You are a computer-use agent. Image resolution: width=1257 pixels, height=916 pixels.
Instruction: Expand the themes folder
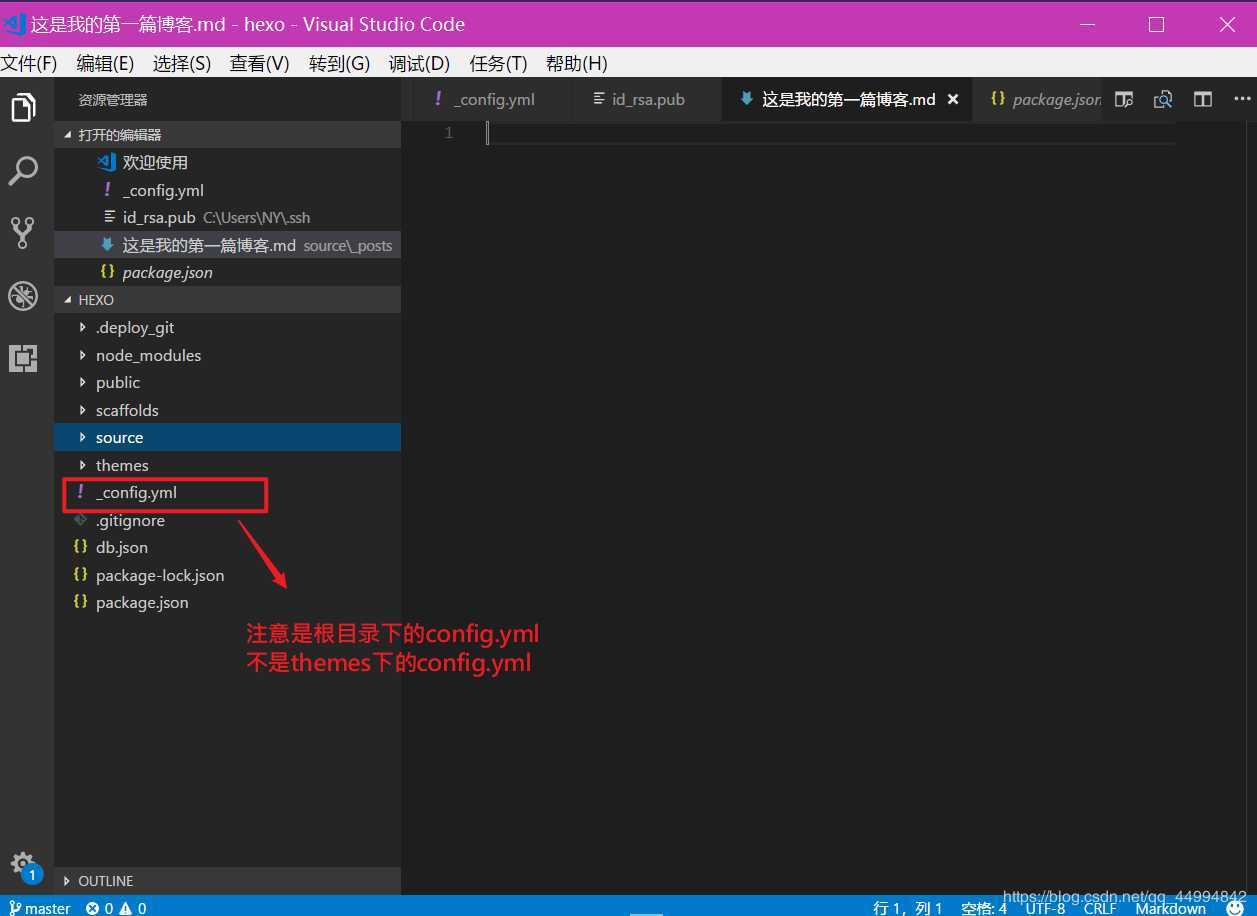coord(227,465)
